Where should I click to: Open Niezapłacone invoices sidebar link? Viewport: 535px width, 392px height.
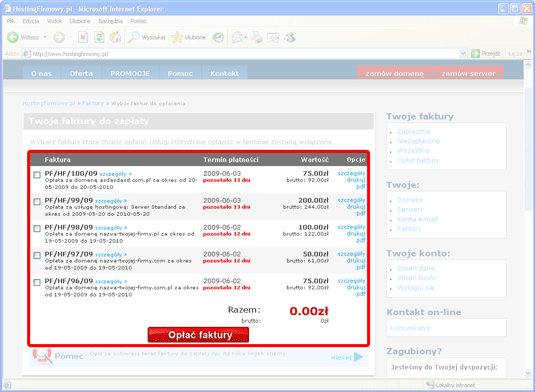pyautogui.click(x=418, y=141)
